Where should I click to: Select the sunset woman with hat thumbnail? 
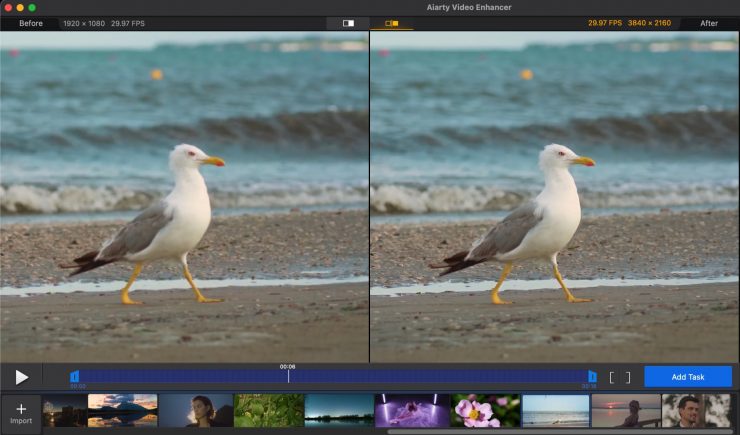(x=626, y=410)
